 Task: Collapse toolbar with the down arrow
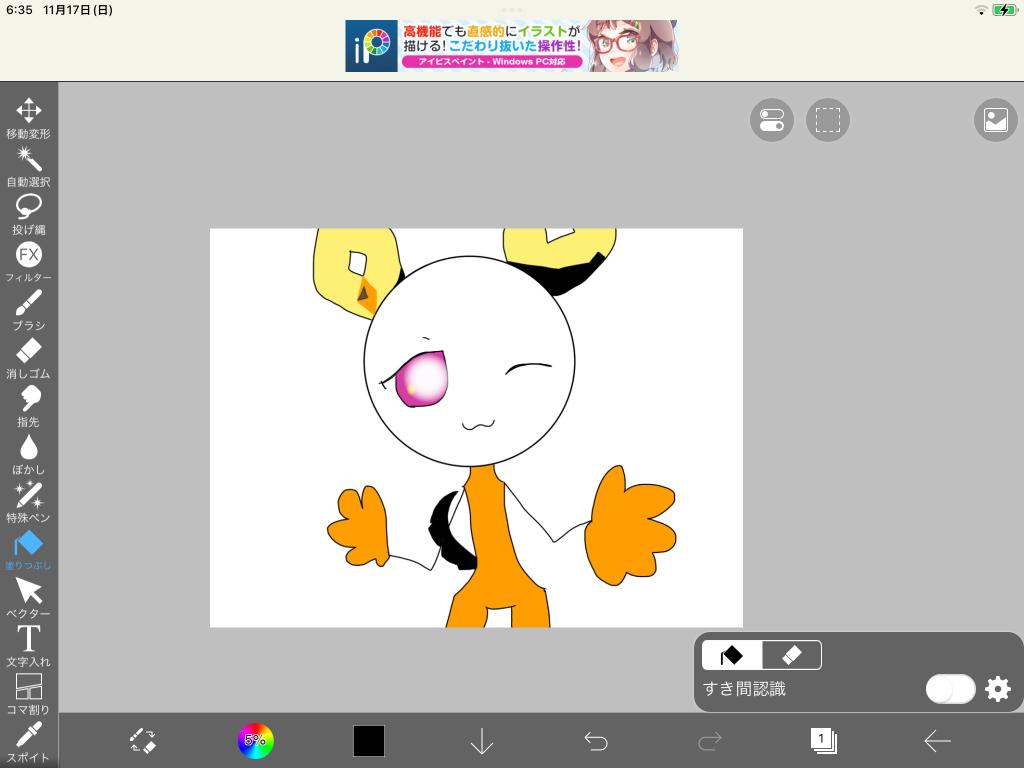(x=482, y=741)
